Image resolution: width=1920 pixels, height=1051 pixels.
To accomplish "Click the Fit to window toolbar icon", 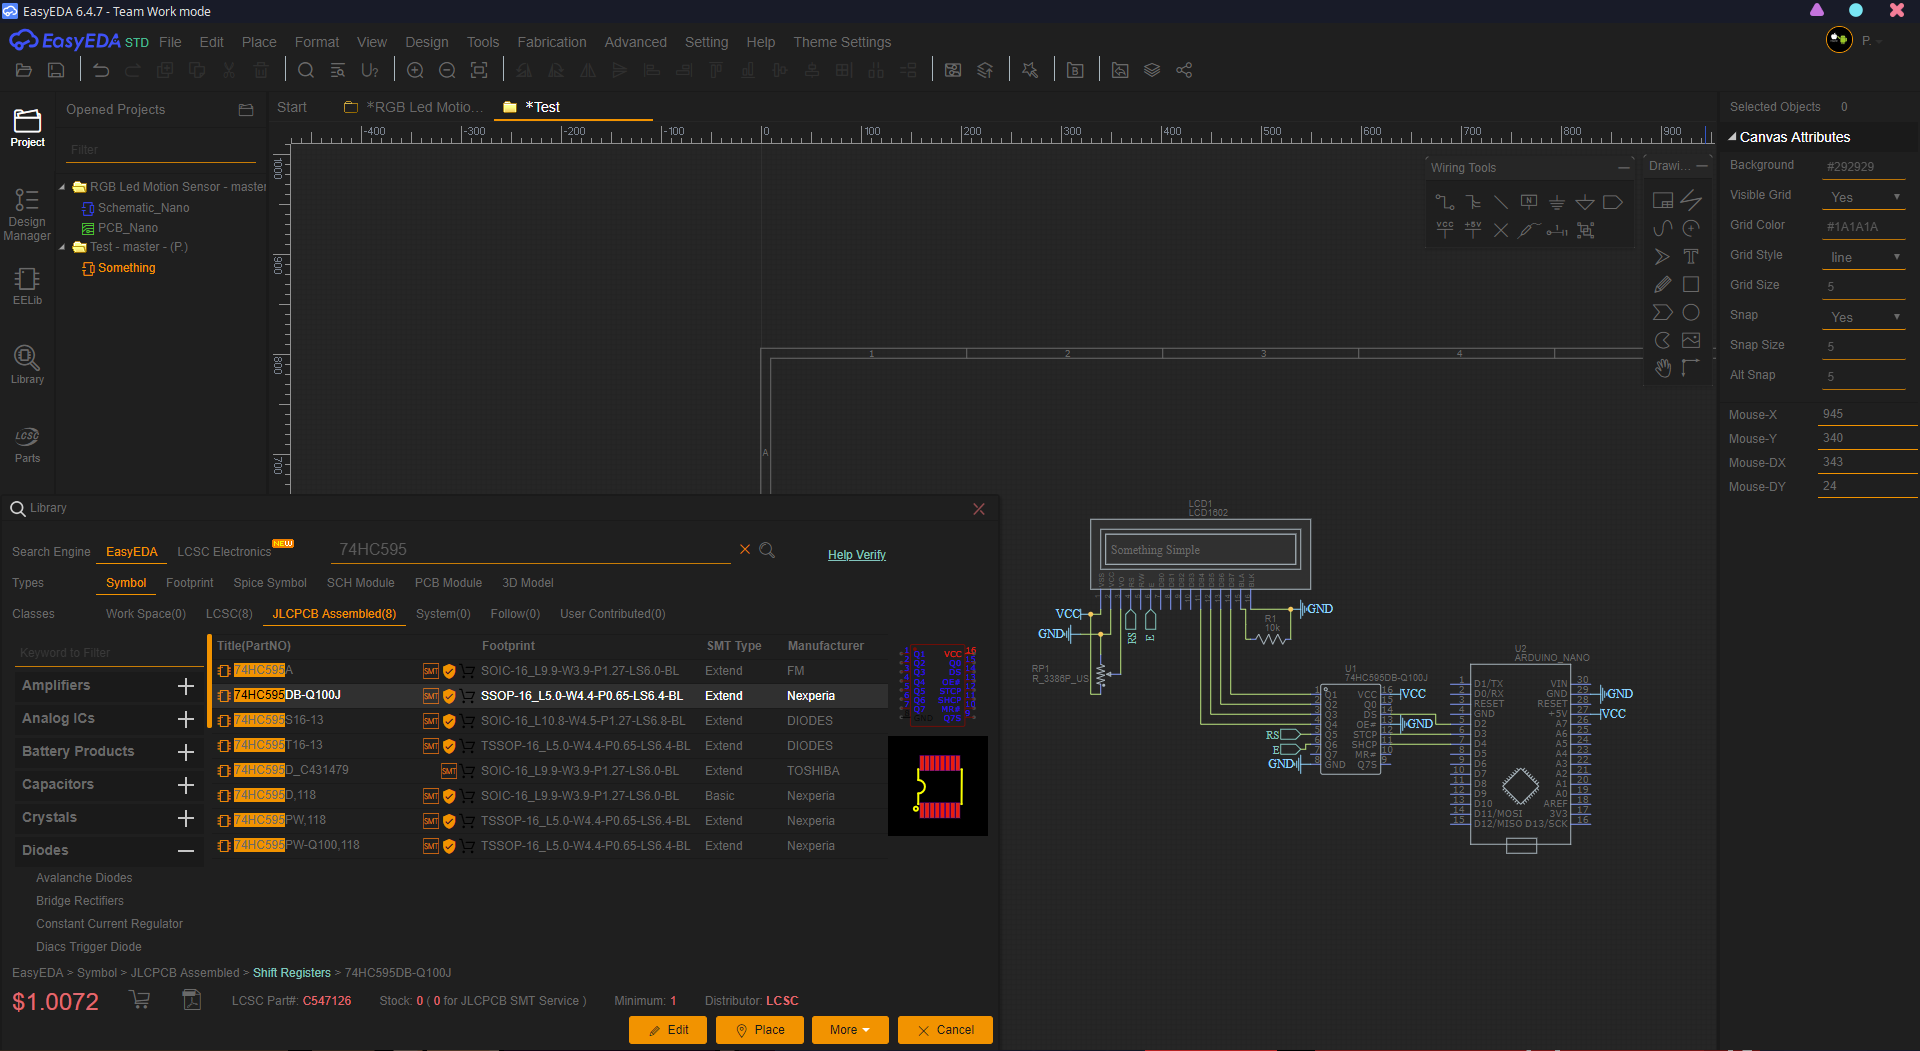I will point(479,70).
